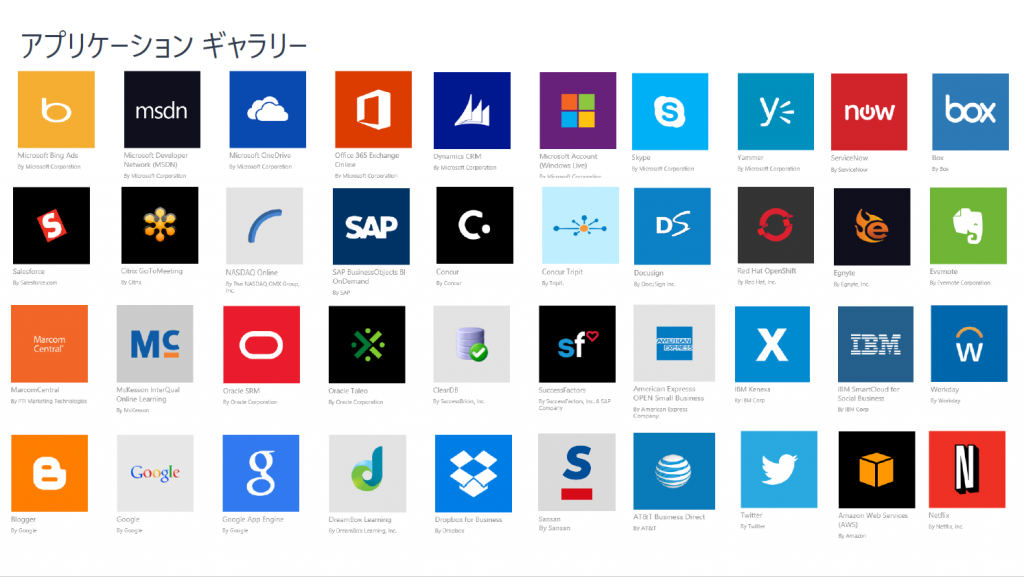Click the 'Oracle Taleo' name text
Viewport: 1024px width, 577px height.
[x=348, y=391]
